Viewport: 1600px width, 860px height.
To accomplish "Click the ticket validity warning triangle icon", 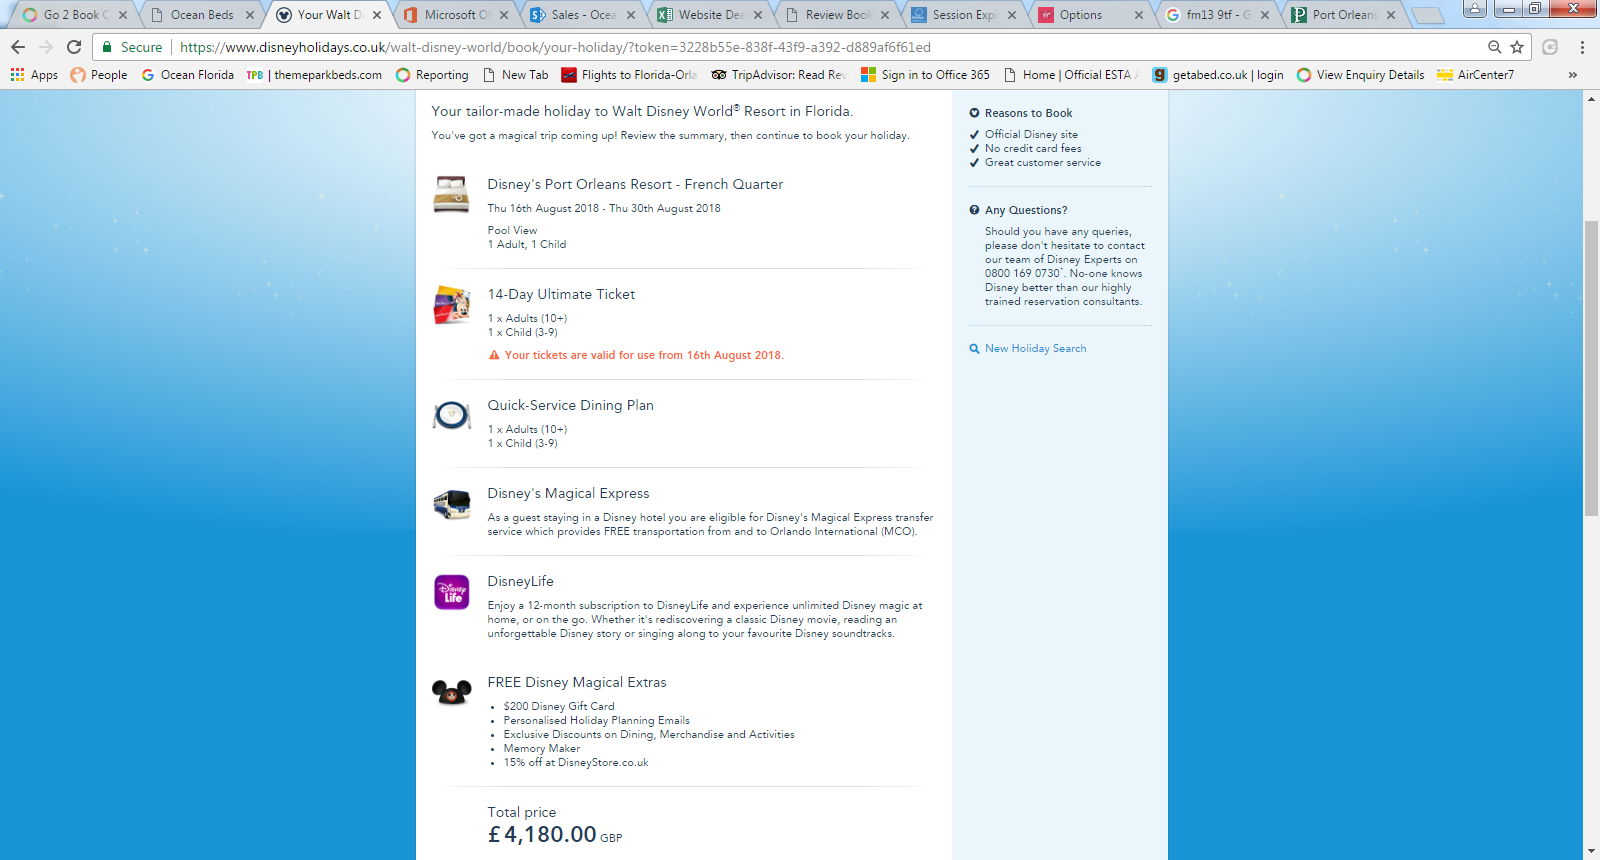I will point(494,355).
